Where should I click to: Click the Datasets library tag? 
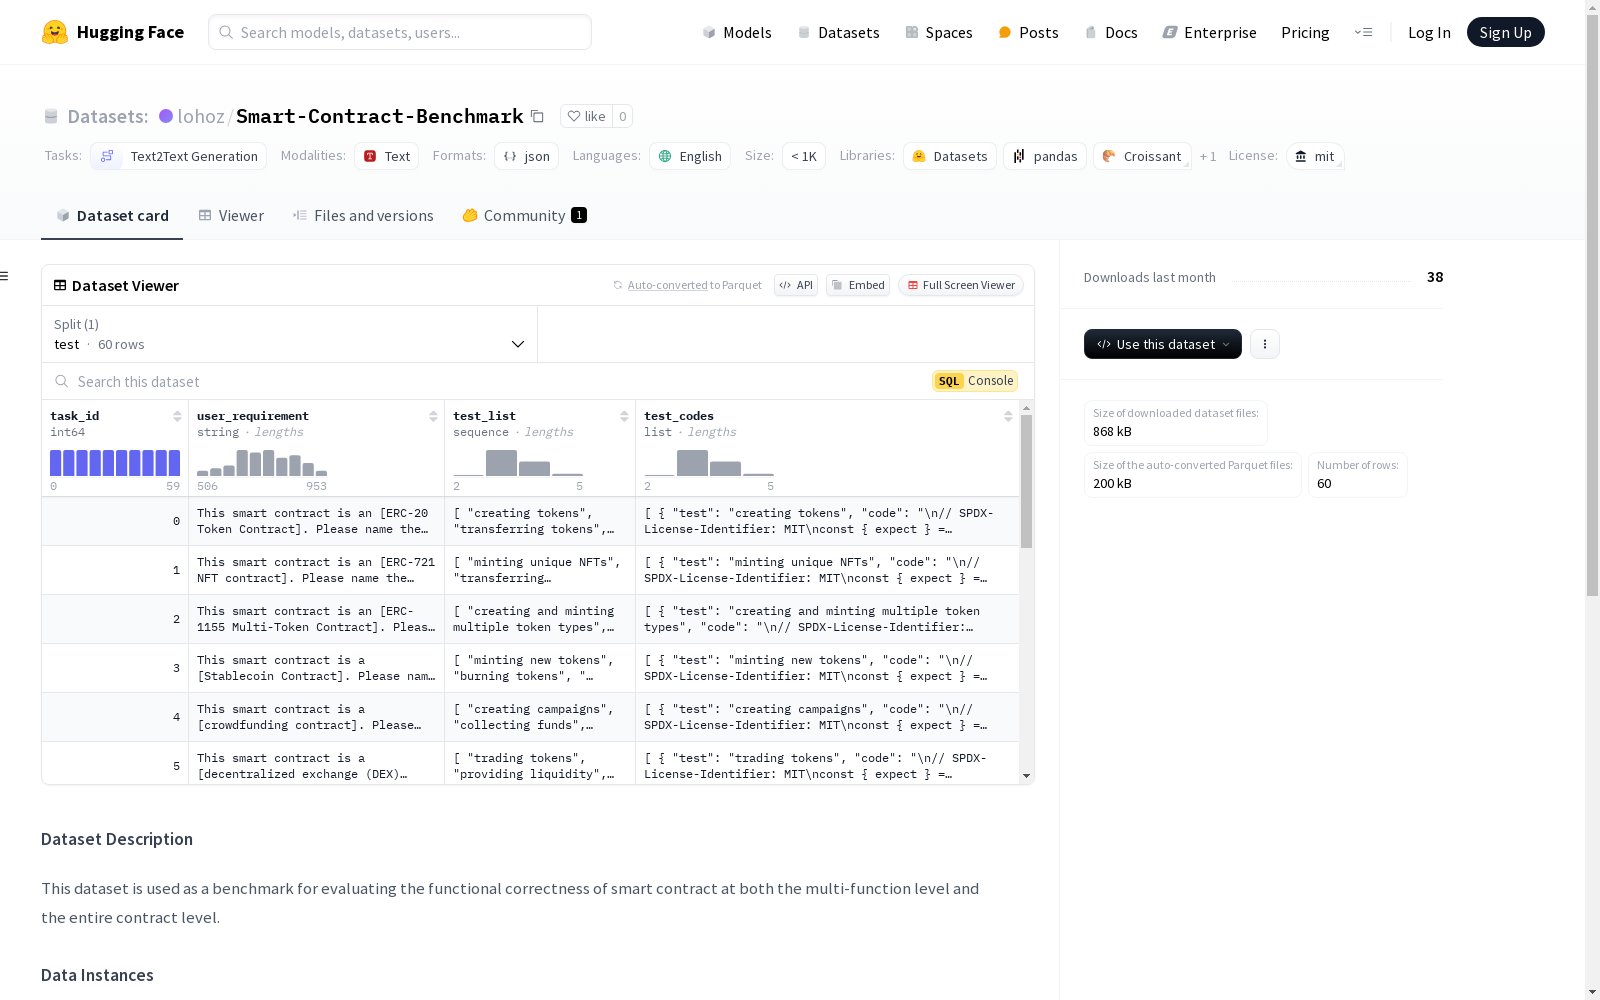(950, 156)
